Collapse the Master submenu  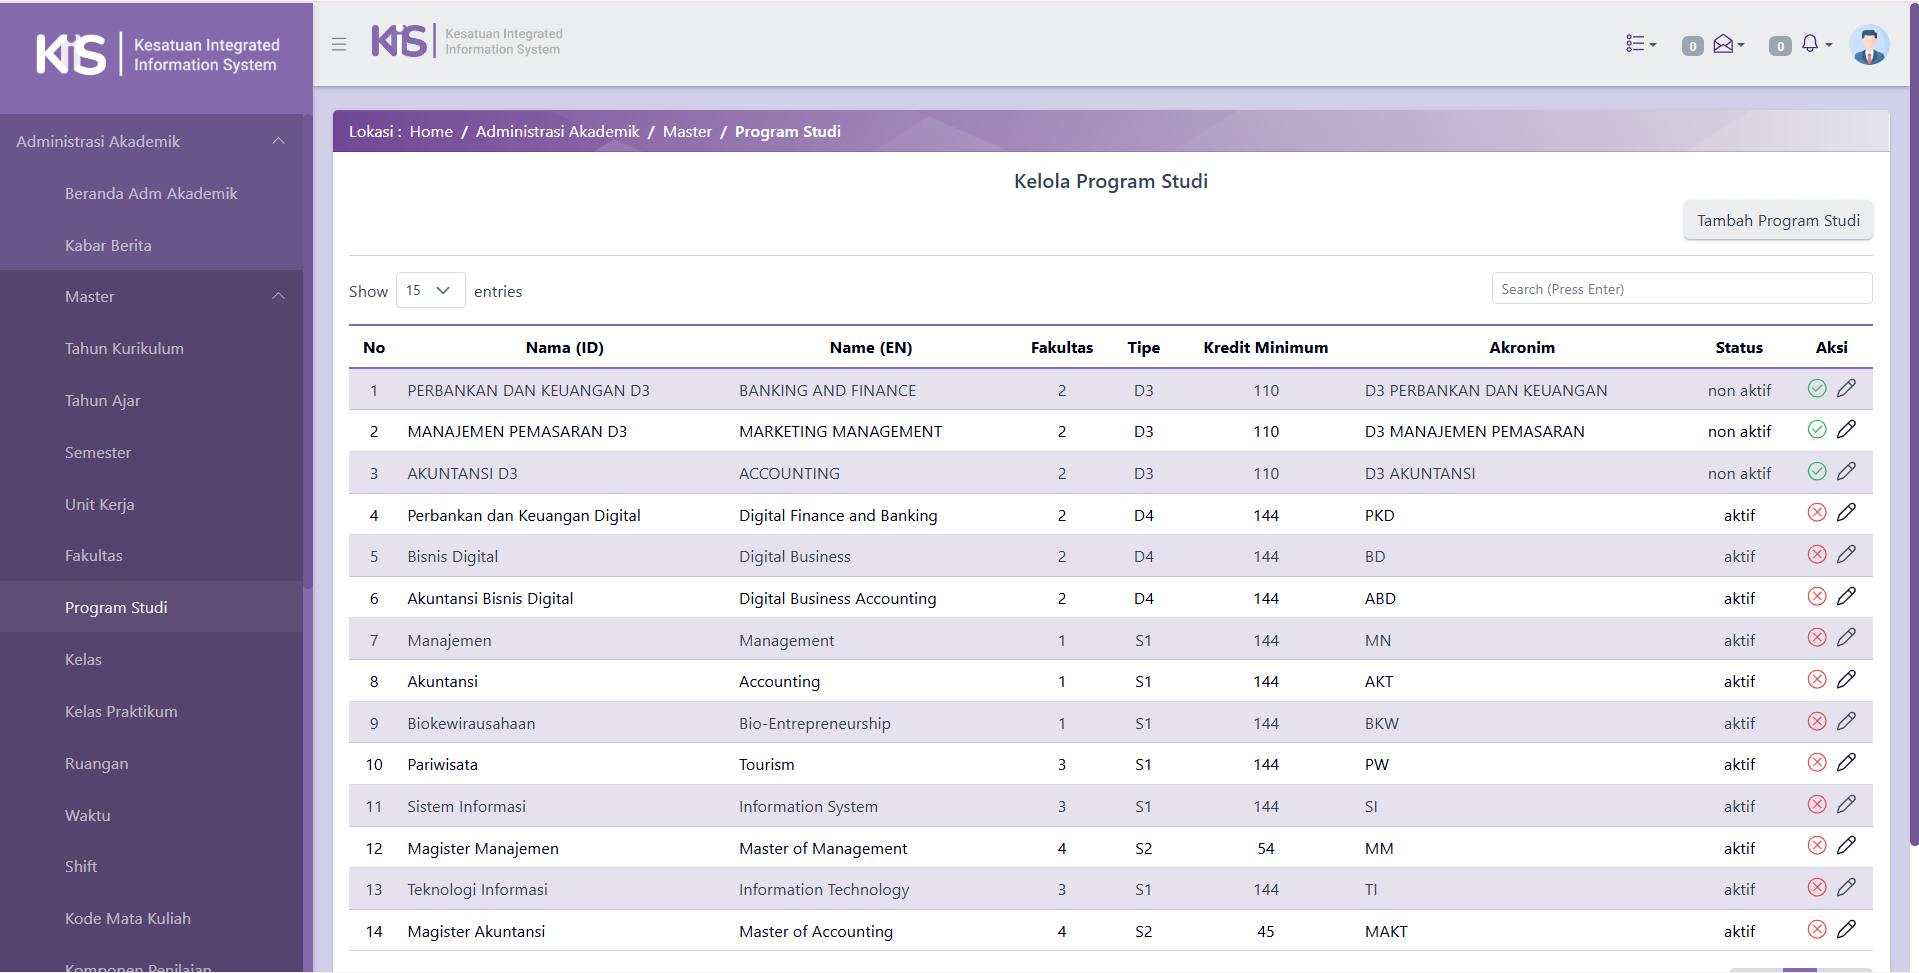coord(279,296)
